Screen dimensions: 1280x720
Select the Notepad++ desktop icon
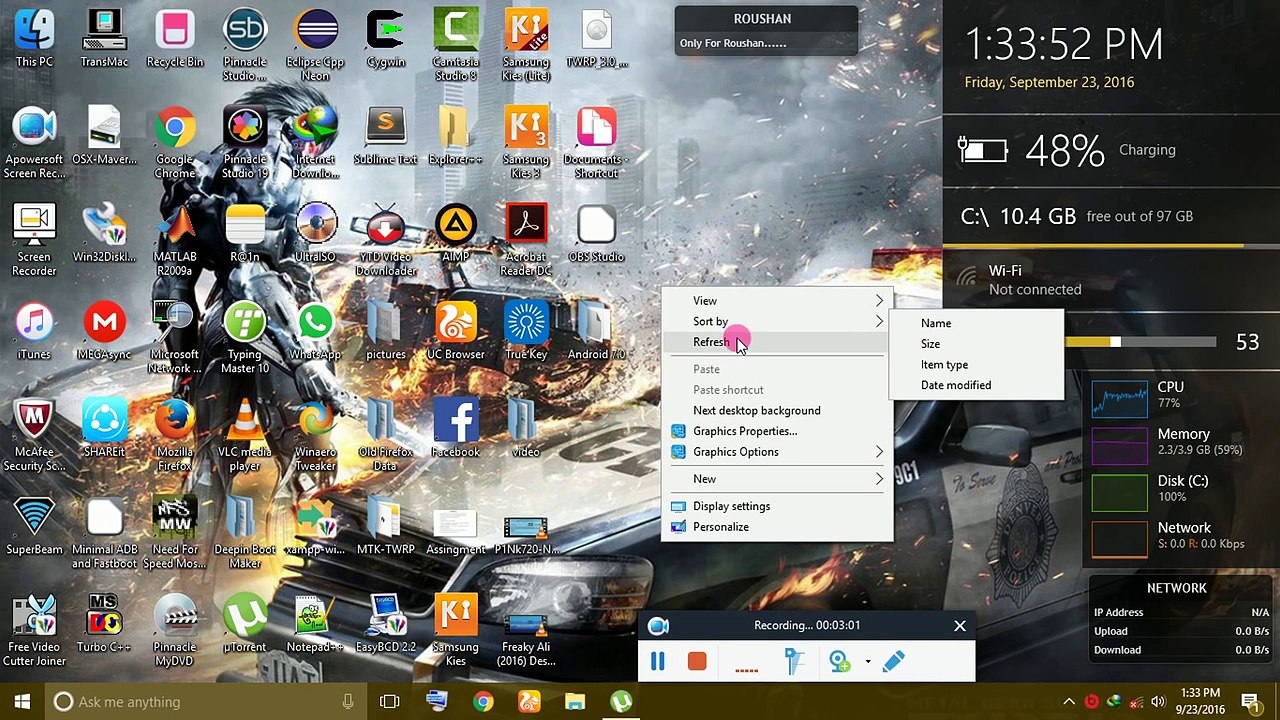coord(315,625)
